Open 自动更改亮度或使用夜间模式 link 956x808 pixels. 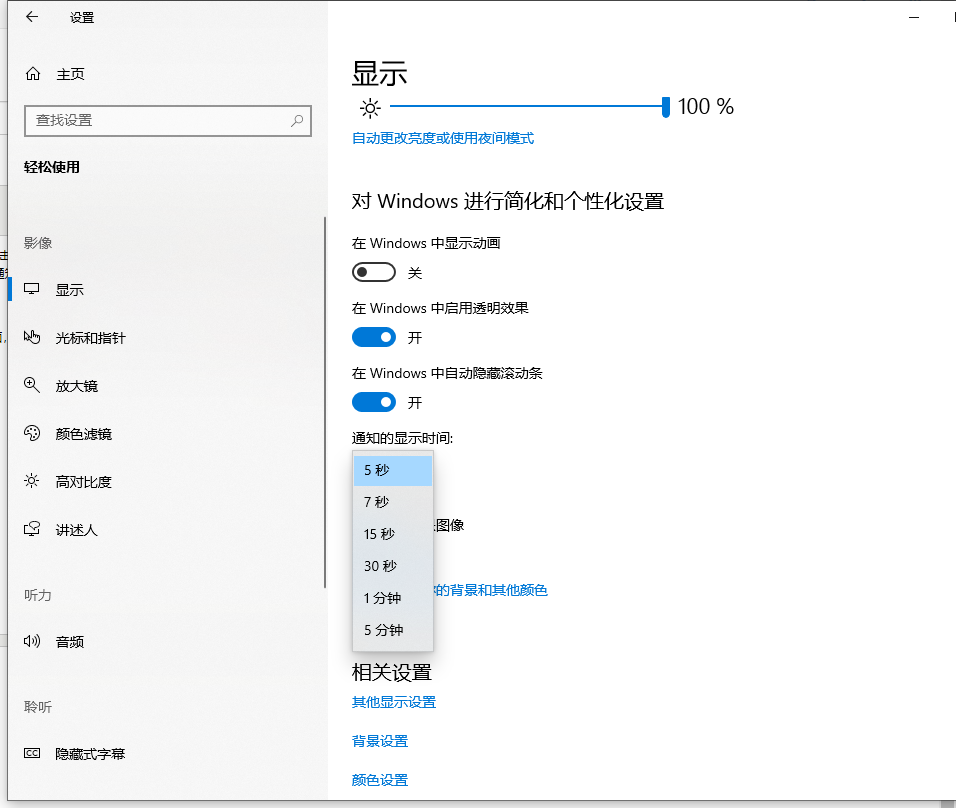[x=443, y=138]
